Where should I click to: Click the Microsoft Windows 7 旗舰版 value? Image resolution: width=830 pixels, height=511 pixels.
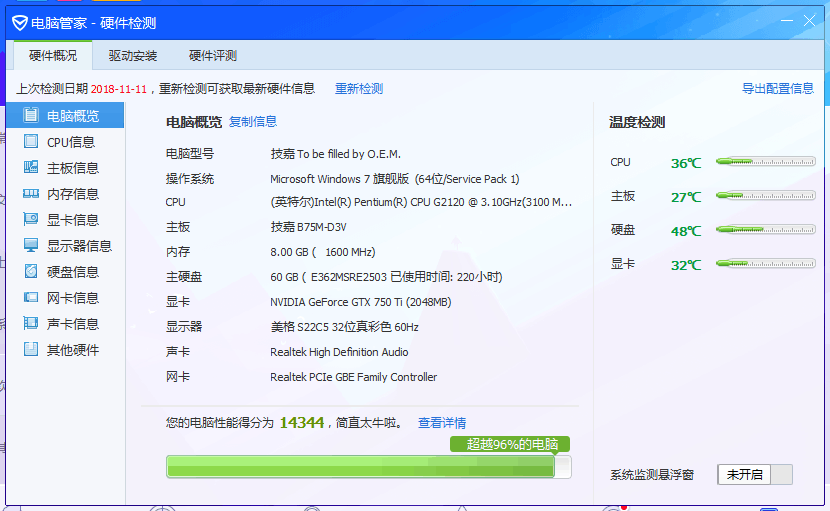pos(394,179)
